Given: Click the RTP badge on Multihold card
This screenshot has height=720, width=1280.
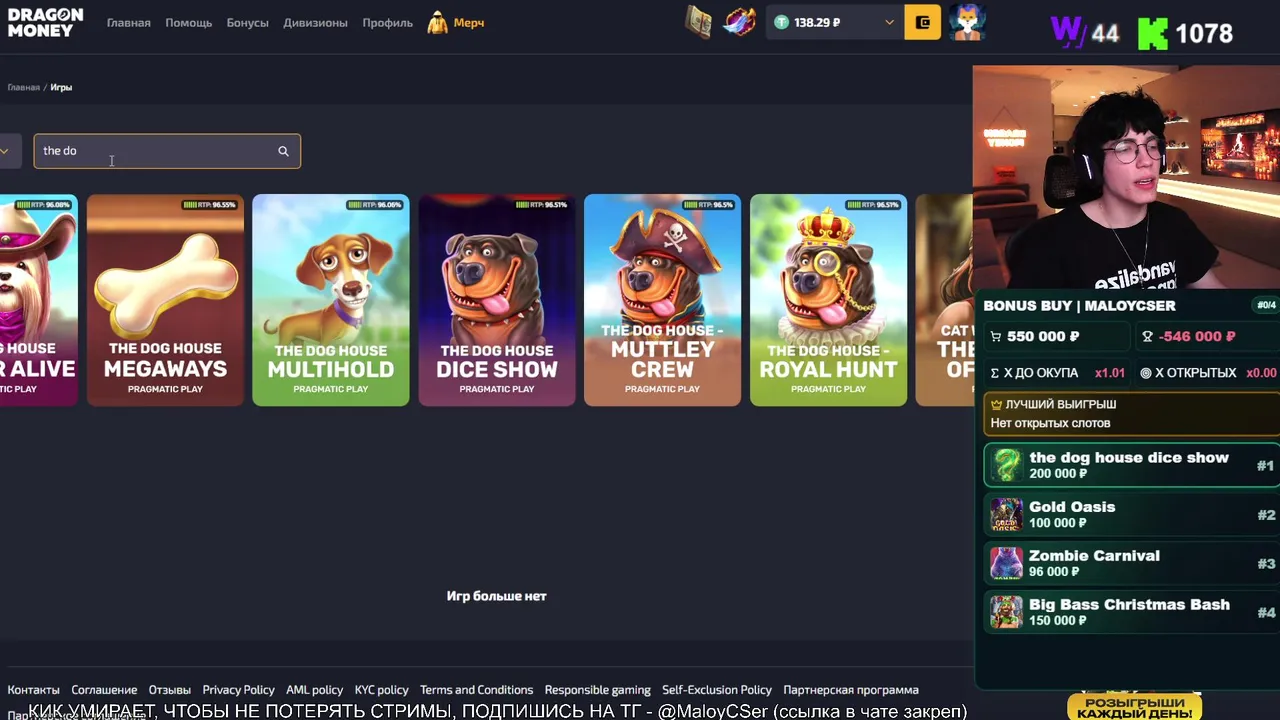Looking at the screenshot, I should (x=375, y=205).
